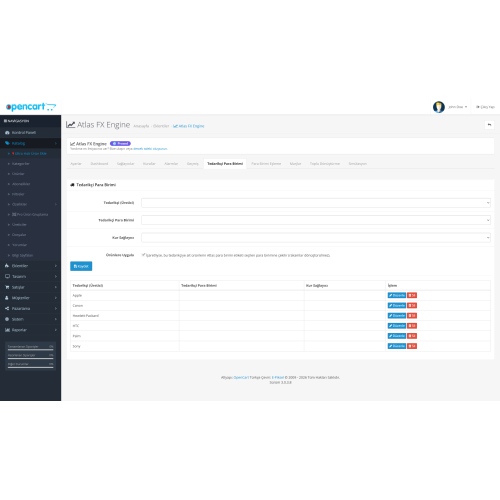This screenshot has height=500, width=500.
Task: Toggle the Öncelikle Uygula checkbox
Action: pos(144,255)
